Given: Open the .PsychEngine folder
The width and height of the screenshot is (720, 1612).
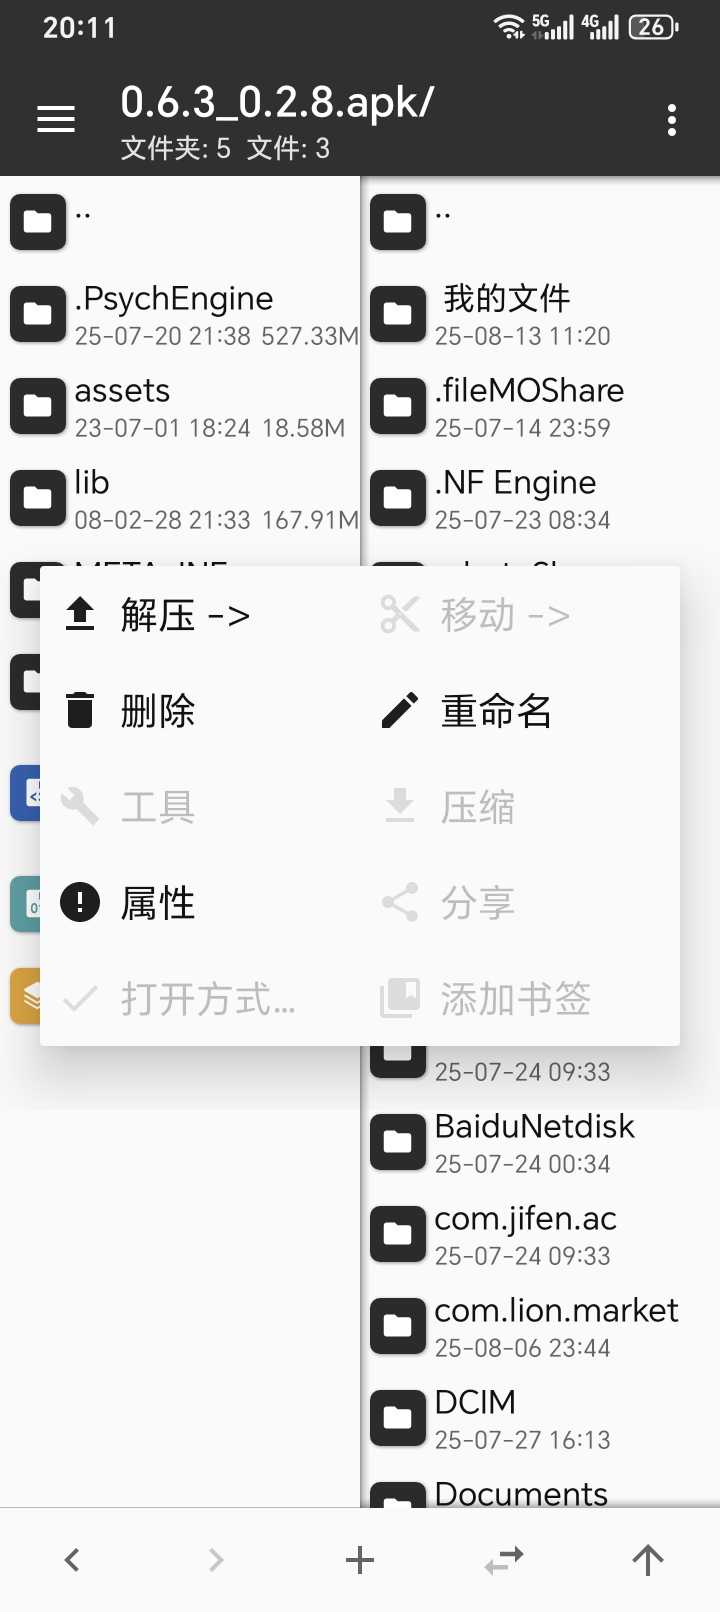Looking at the screenshot, I should pyautogui.click(x=180, y=314).
